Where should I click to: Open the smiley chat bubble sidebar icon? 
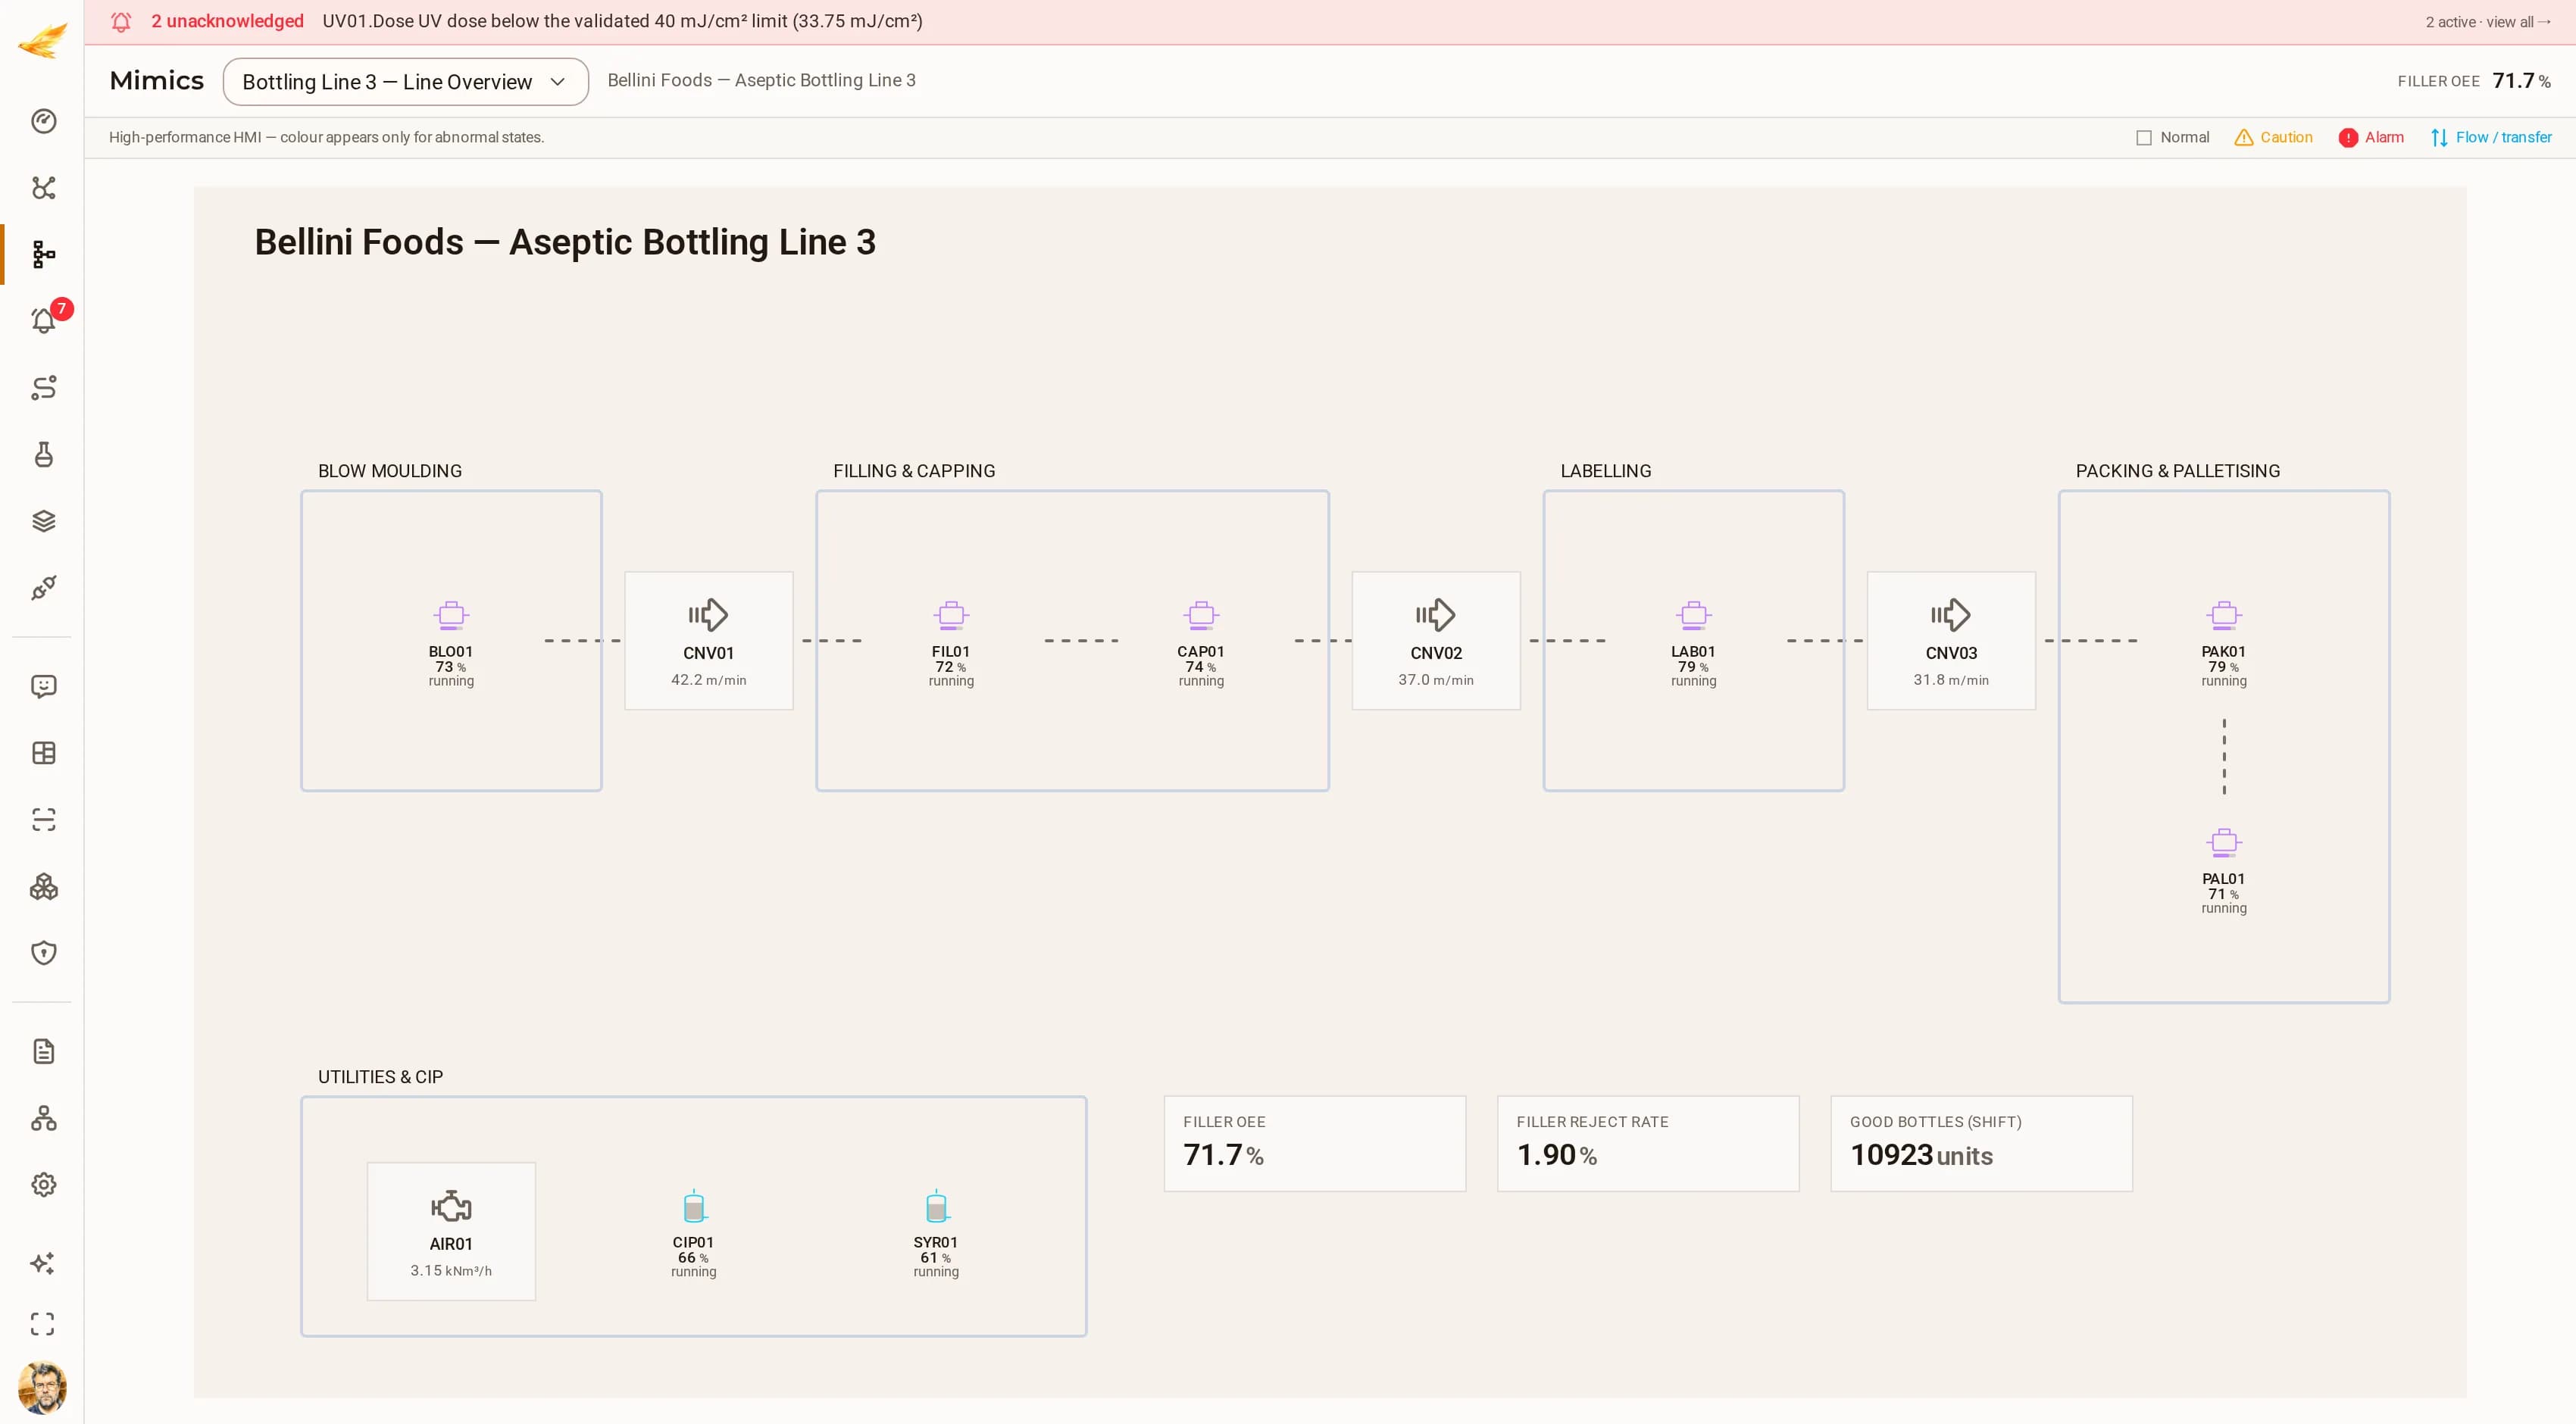[43, 686]
